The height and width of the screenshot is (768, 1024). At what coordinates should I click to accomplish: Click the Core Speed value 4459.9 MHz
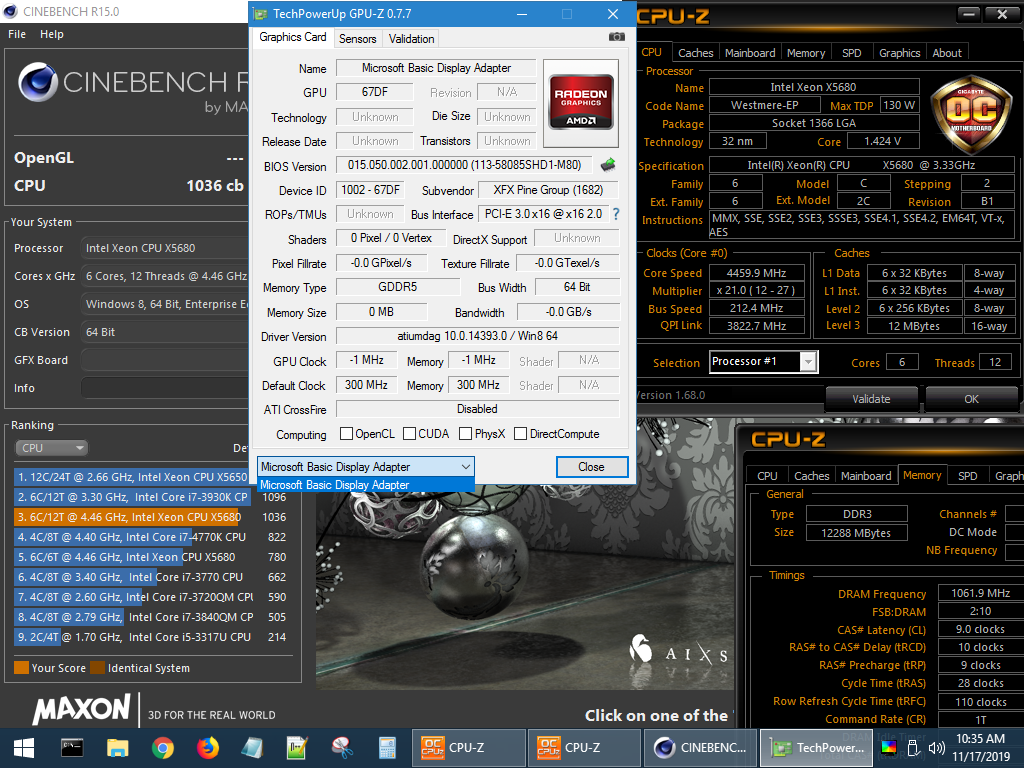[x=756, y=273]
